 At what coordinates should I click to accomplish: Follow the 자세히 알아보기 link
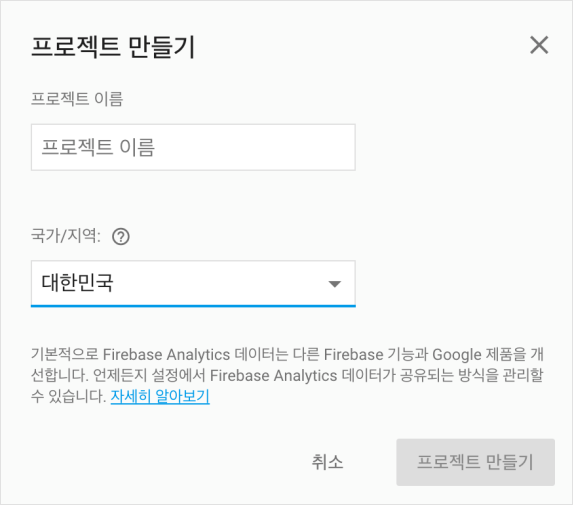[160, 396]
